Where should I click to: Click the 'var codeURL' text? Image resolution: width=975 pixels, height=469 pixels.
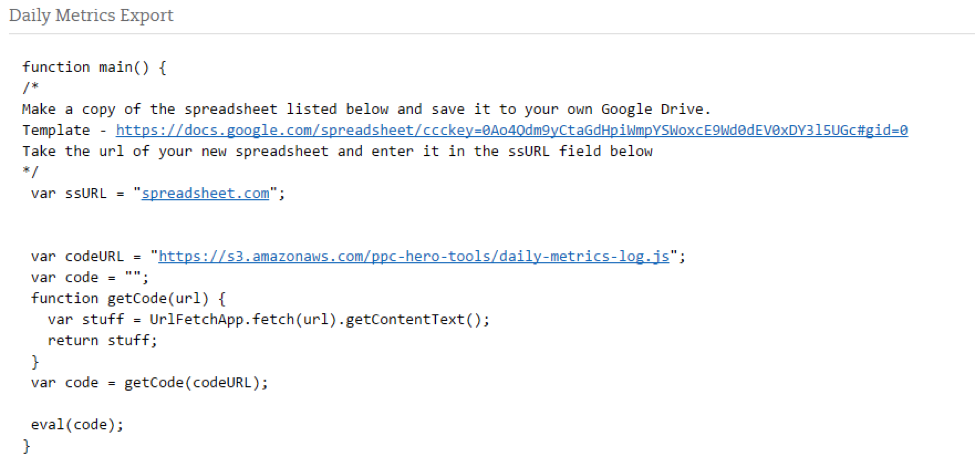[x=78, y=256]
